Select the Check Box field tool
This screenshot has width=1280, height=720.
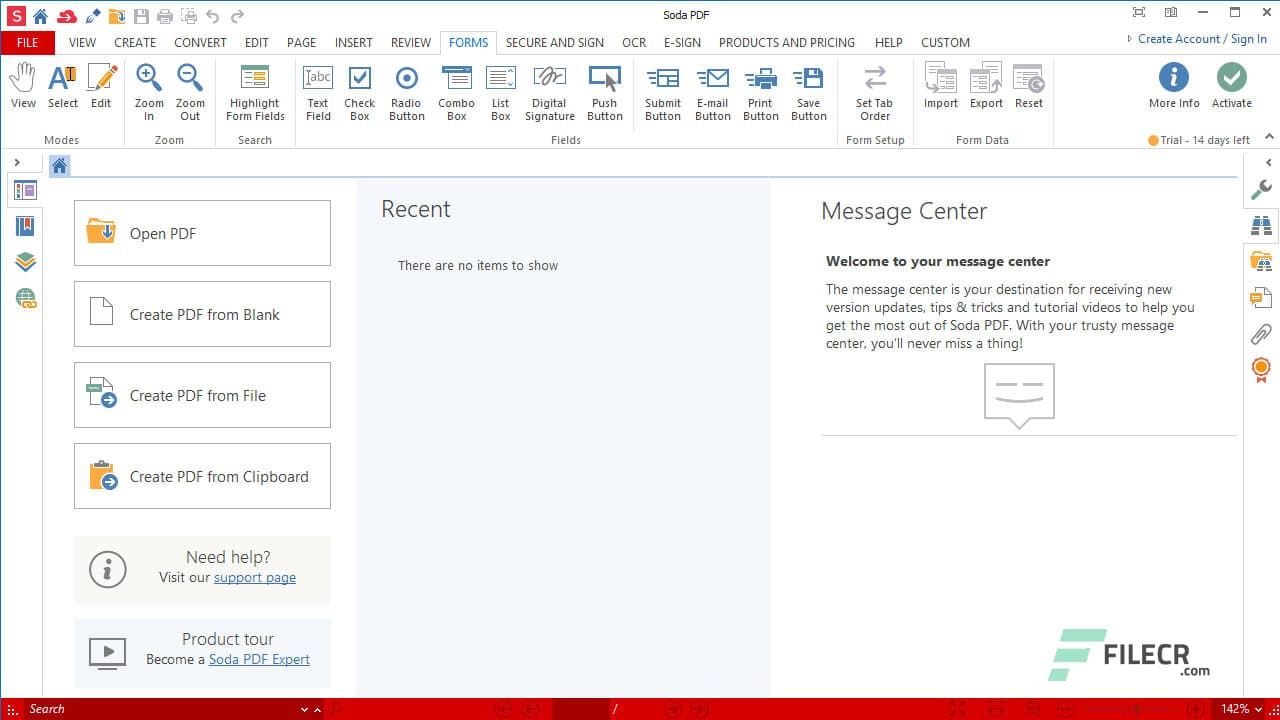(x=359, y=91)
